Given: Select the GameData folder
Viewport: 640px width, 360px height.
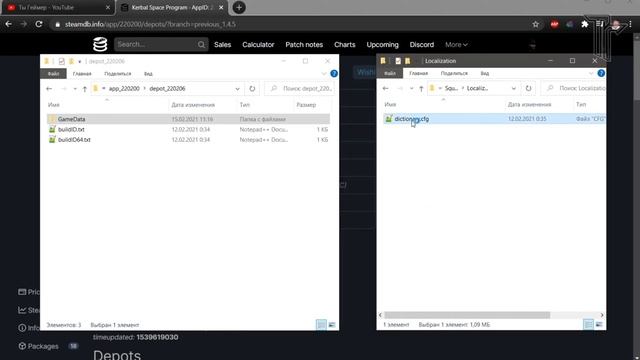Looking at the screenshot, I should click(x=188, y=119).
